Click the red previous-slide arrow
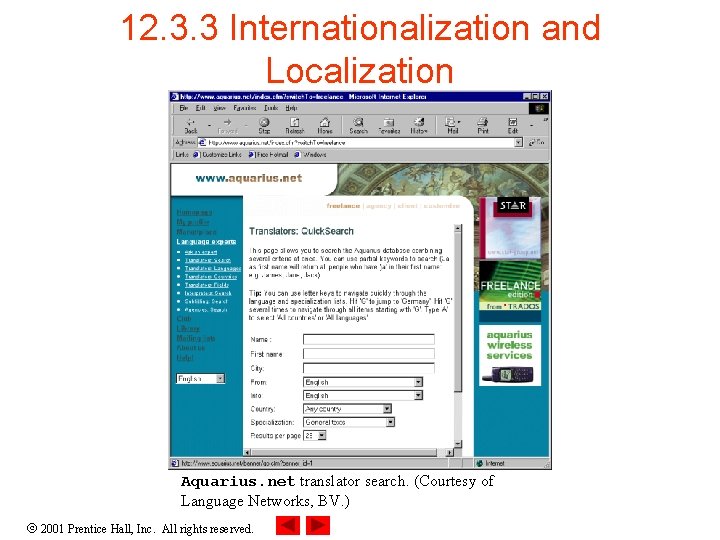 (x=287, y=525)
